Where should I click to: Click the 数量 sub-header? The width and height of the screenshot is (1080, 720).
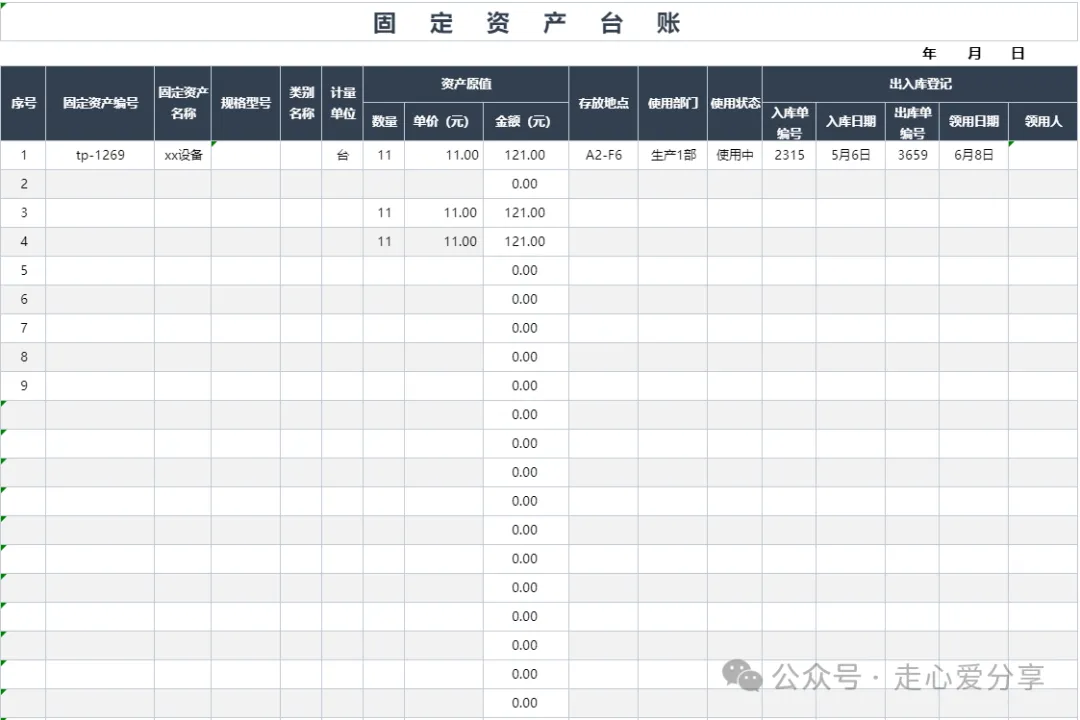[384, 122]
